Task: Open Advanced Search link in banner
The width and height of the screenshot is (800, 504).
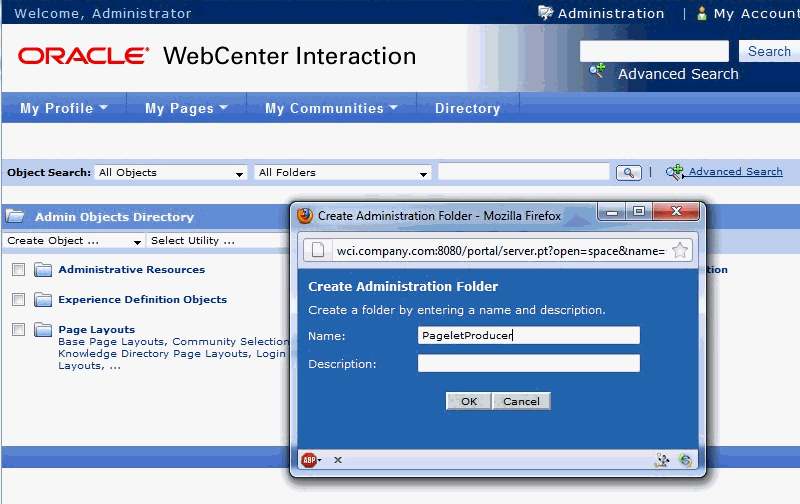Action: pos(678,74)
